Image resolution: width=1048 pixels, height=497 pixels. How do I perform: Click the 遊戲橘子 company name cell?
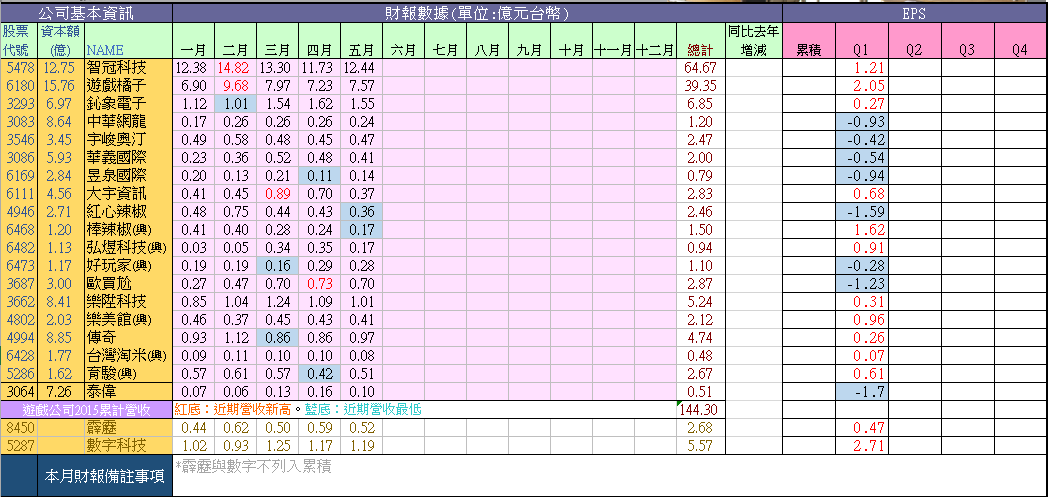click(x=129, y=86)
